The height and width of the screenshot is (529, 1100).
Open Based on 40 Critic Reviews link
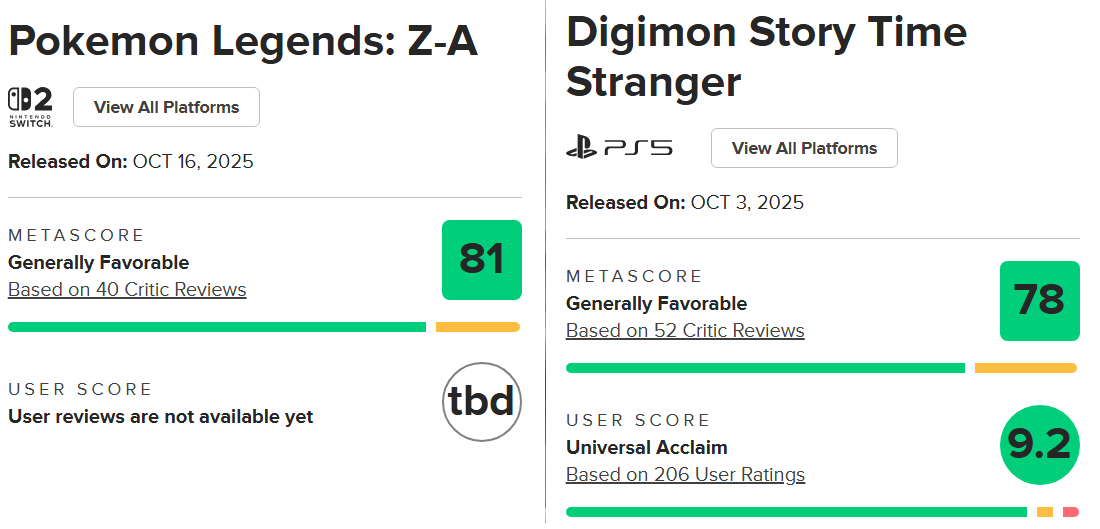tap(127, 290)
